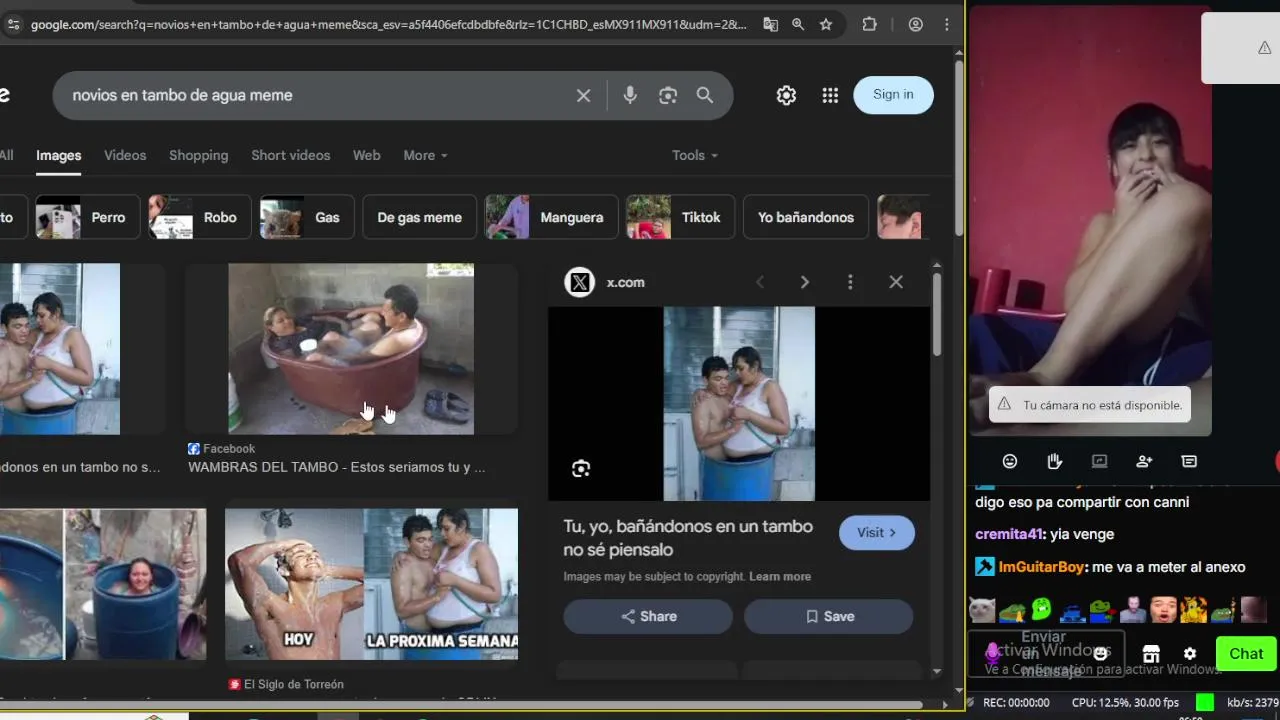This screenshot has height=720, width=1280.
Task: Open emoji reactions icon under the camera
Action: 1010,461
